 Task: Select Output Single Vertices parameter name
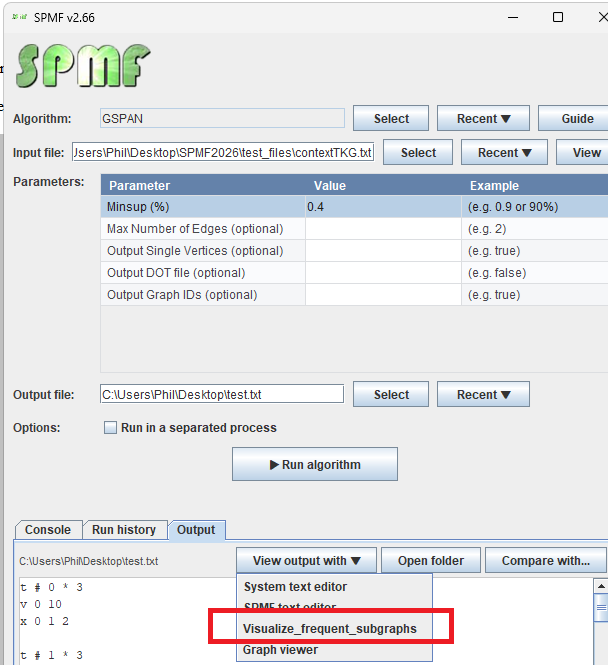click(195, 251)
